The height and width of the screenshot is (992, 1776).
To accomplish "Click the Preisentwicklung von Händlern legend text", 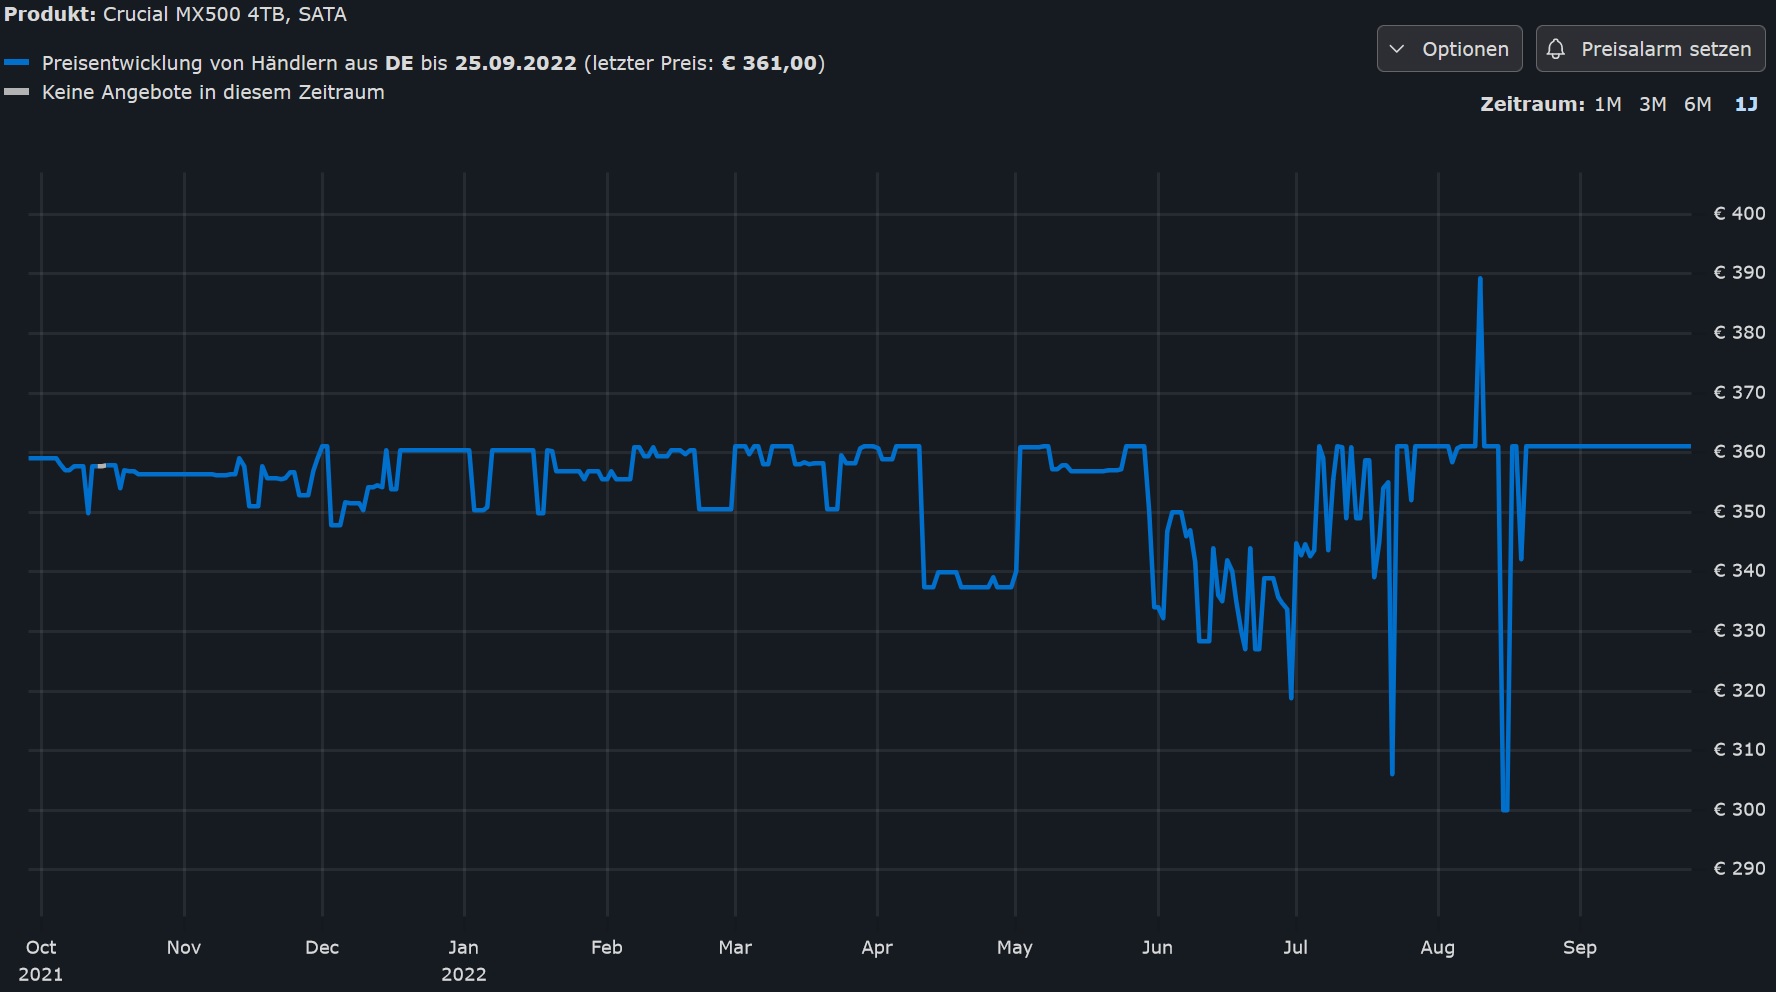I will pos(433,63).
